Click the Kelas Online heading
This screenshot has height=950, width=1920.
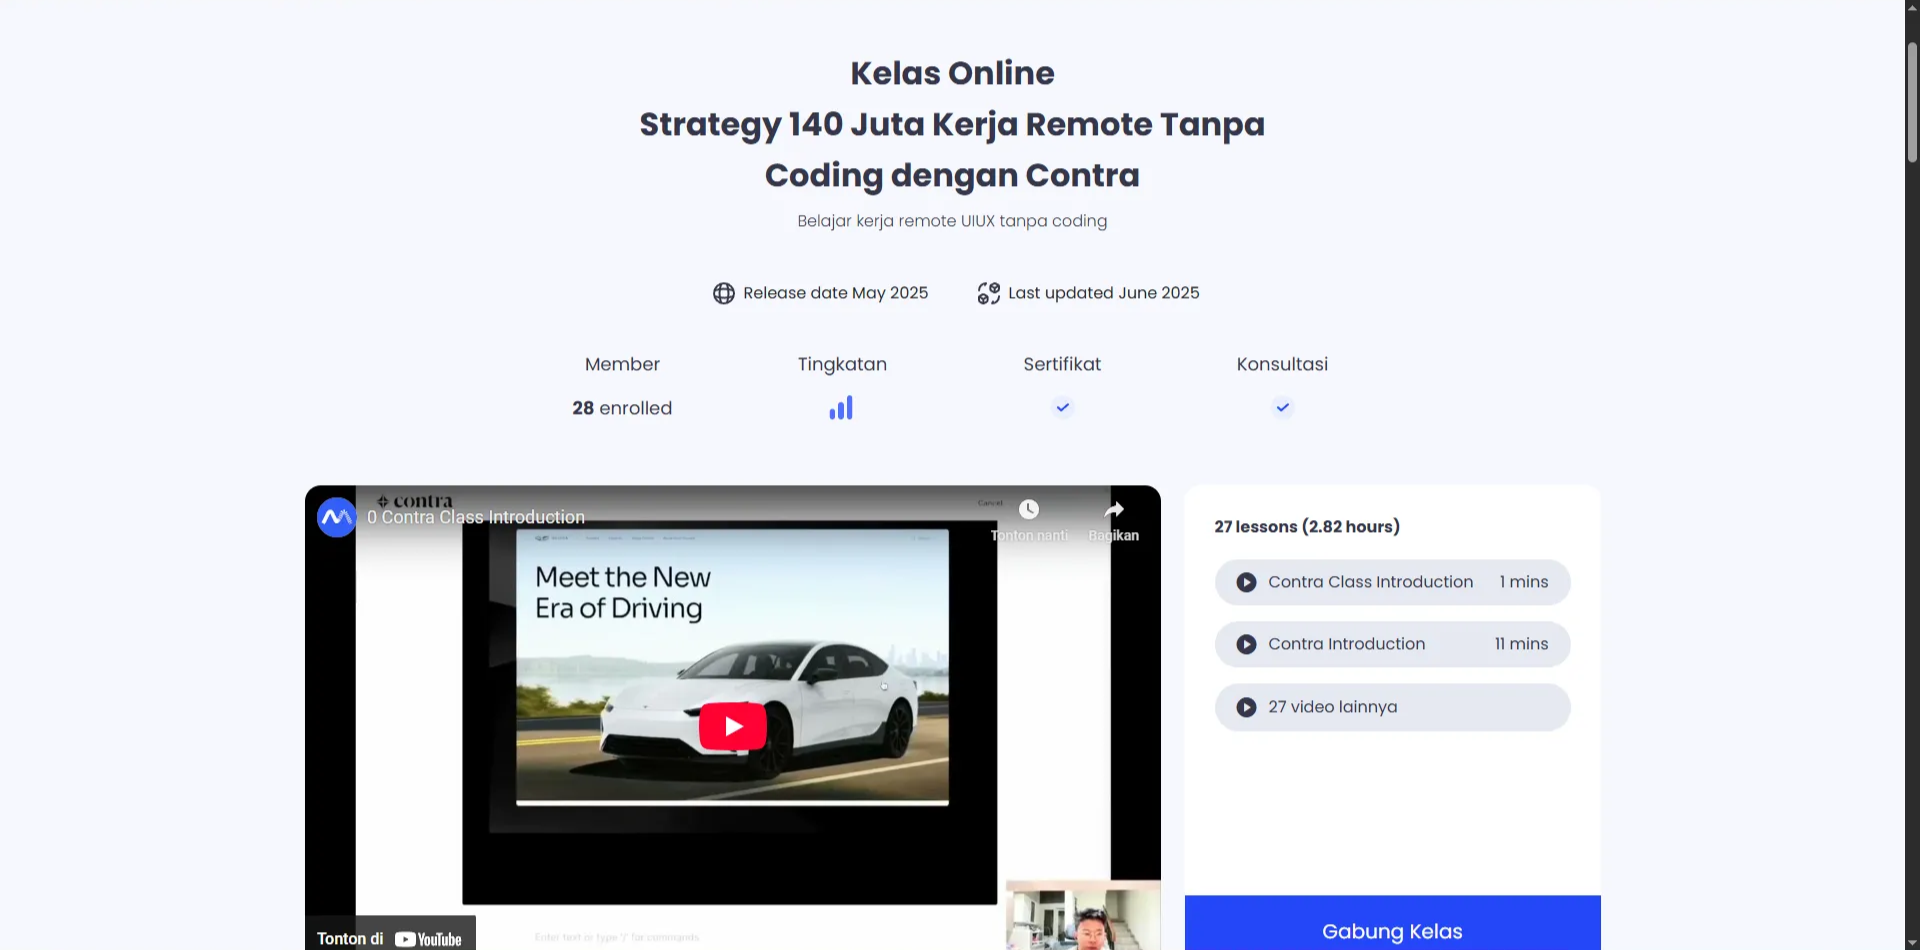click(952, 73)
